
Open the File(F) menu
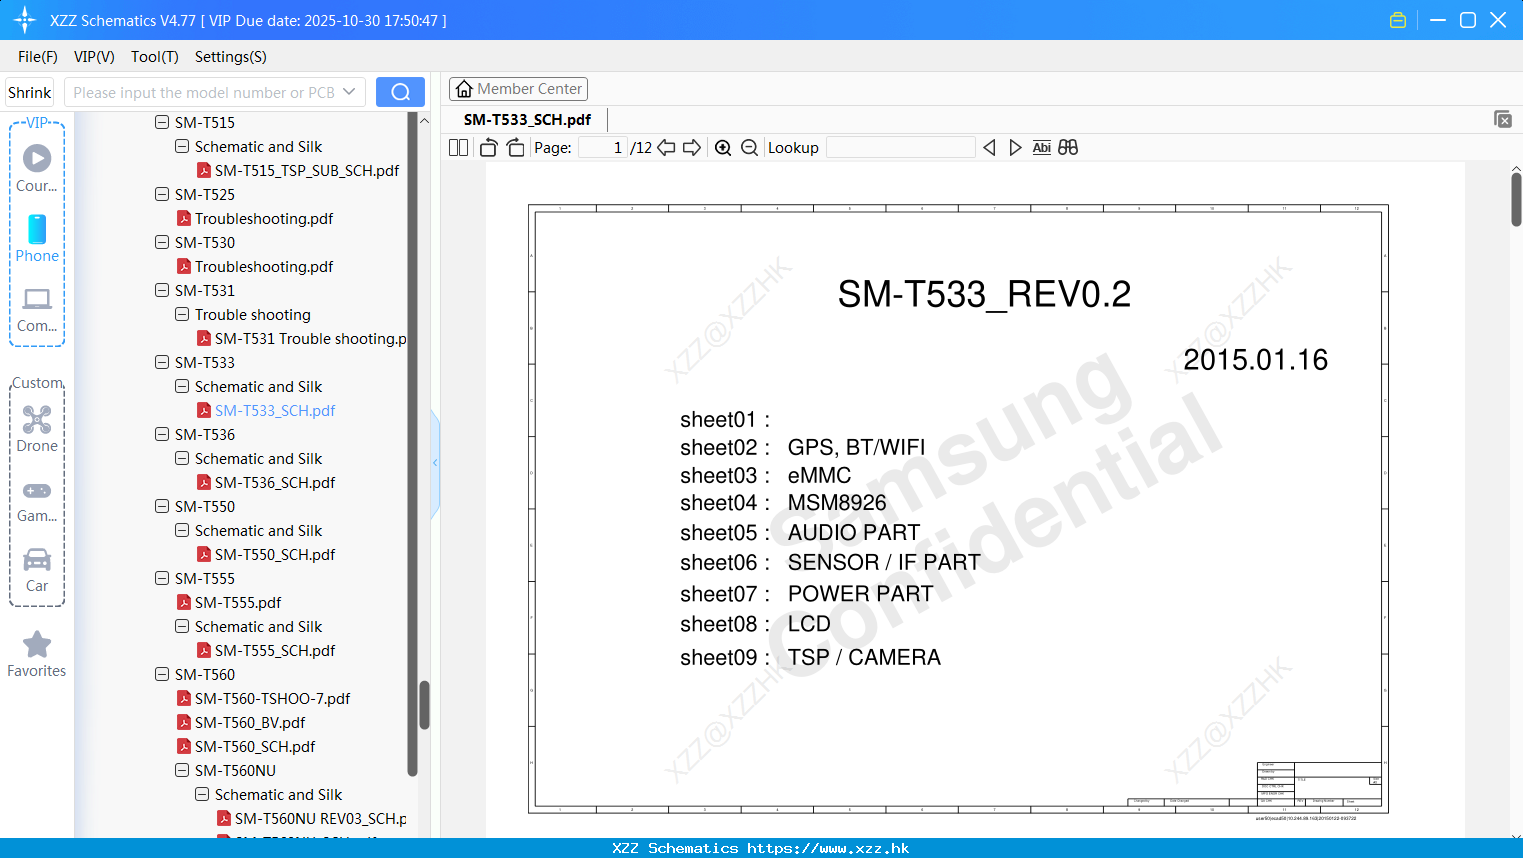pyautogui.click(x=38, y=57)
